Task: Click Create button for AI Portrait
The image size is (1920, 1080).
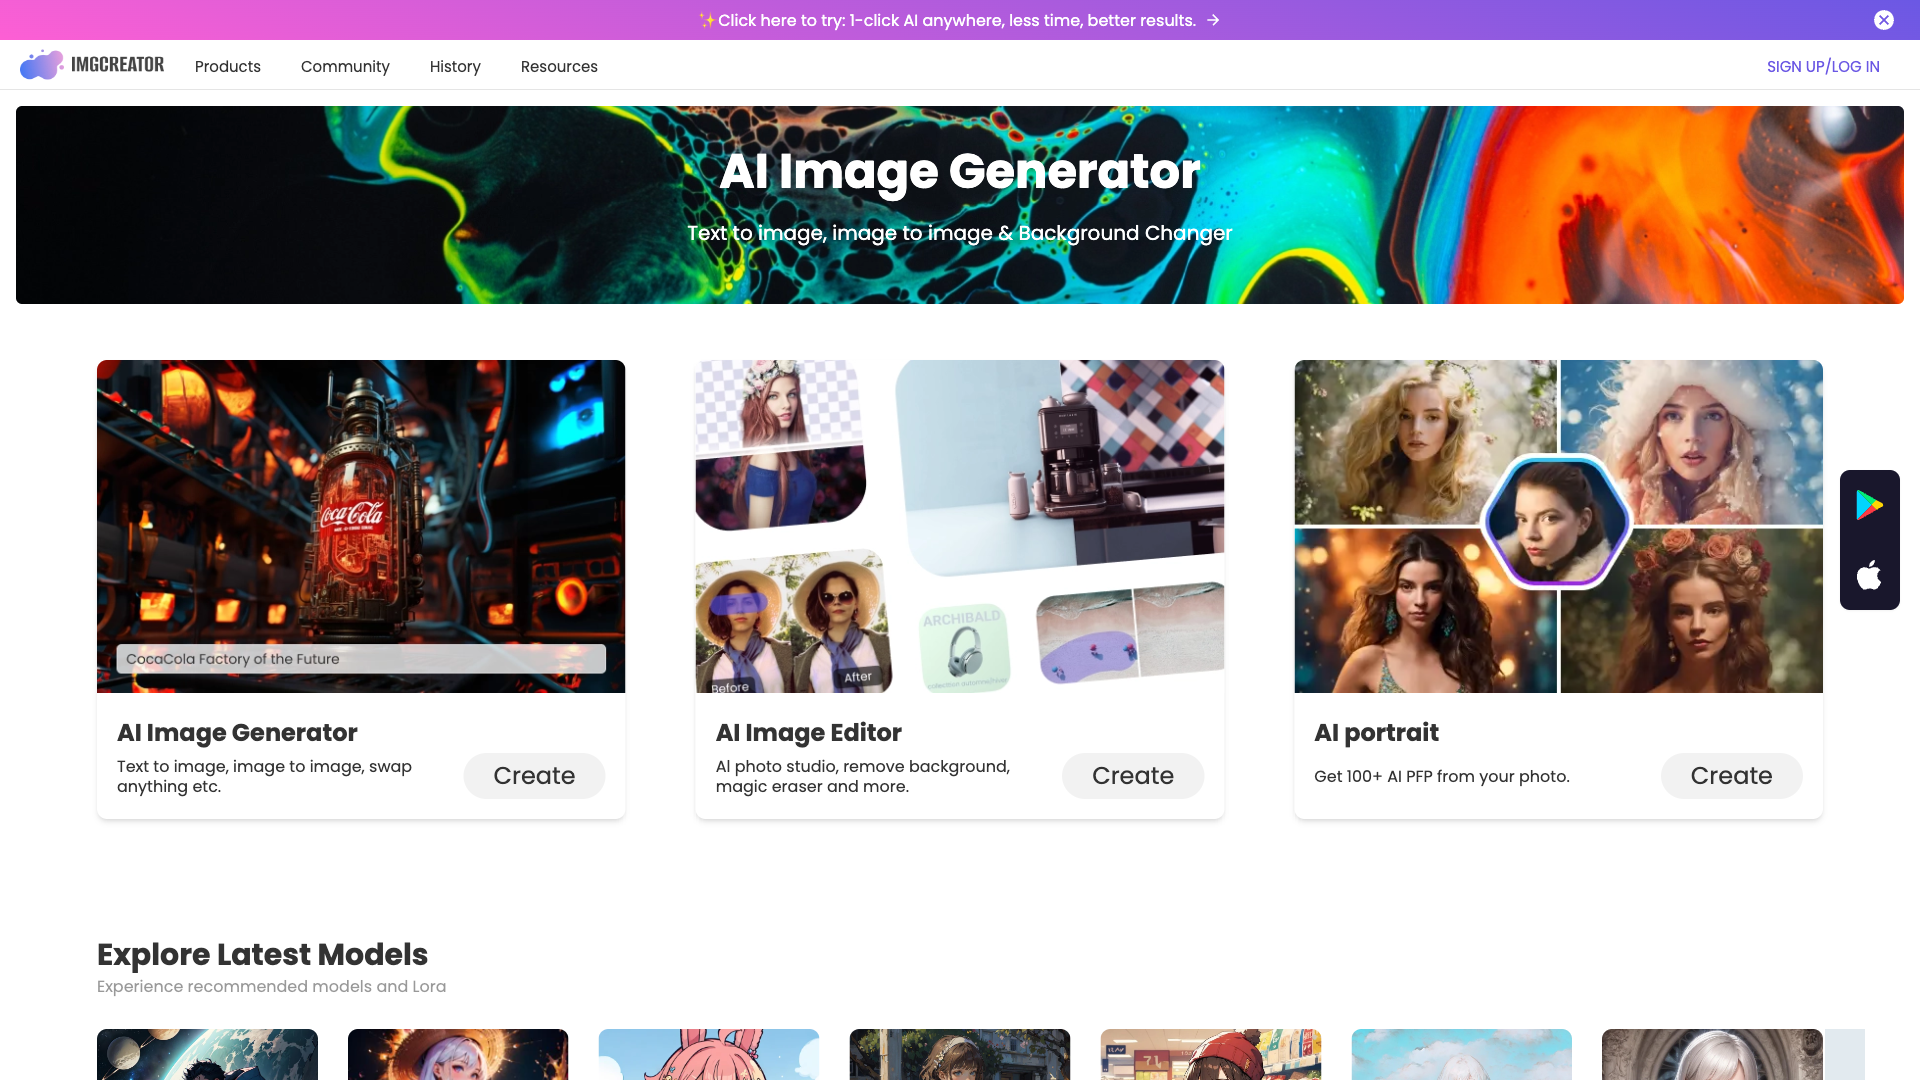Action: pos(1731,775)
